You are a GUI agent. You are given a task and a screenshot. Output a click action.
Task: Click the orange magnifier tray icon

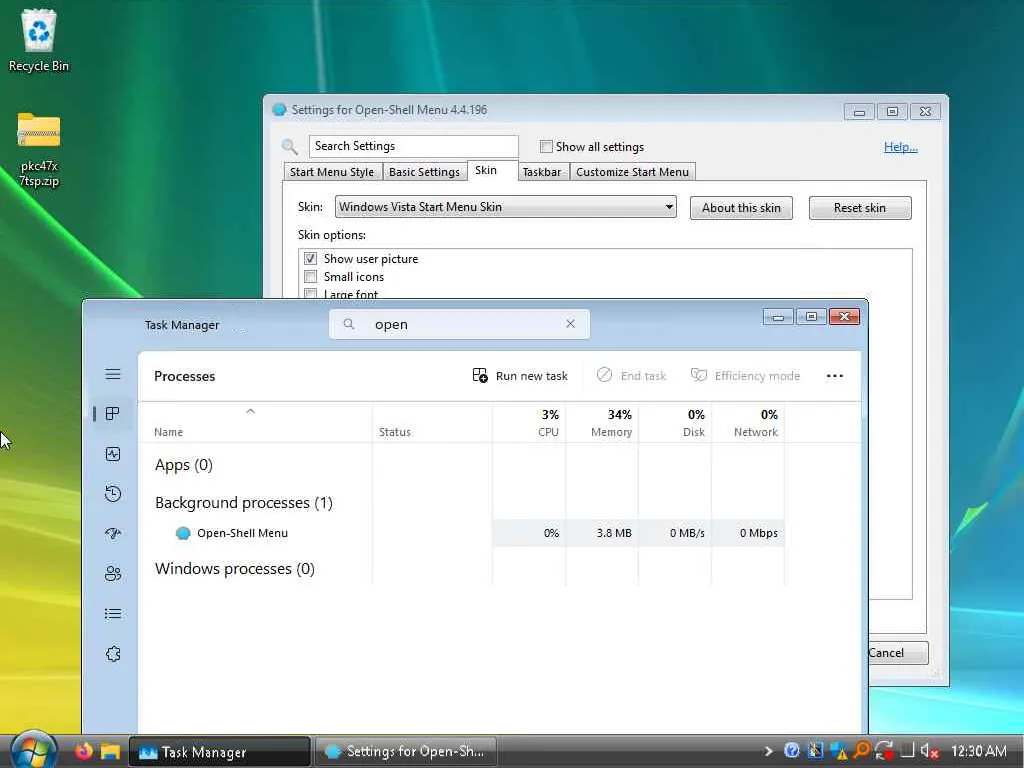[x=861, y=751]
